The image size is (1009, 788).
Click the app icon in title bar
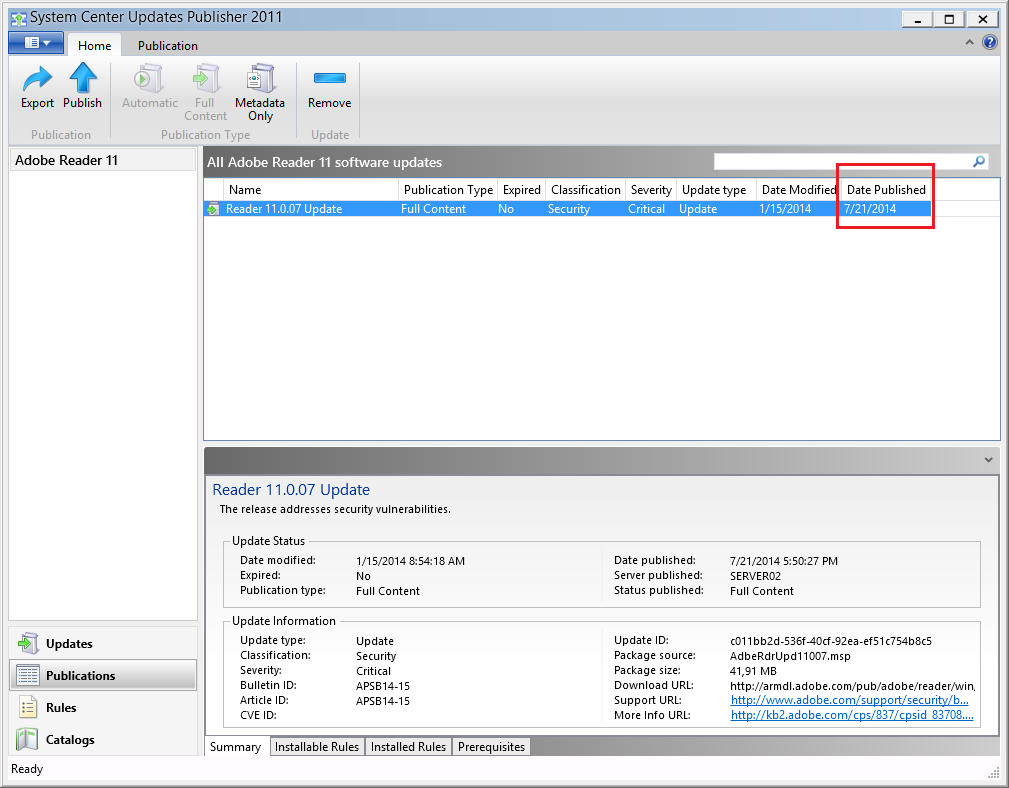click(19, 18)
